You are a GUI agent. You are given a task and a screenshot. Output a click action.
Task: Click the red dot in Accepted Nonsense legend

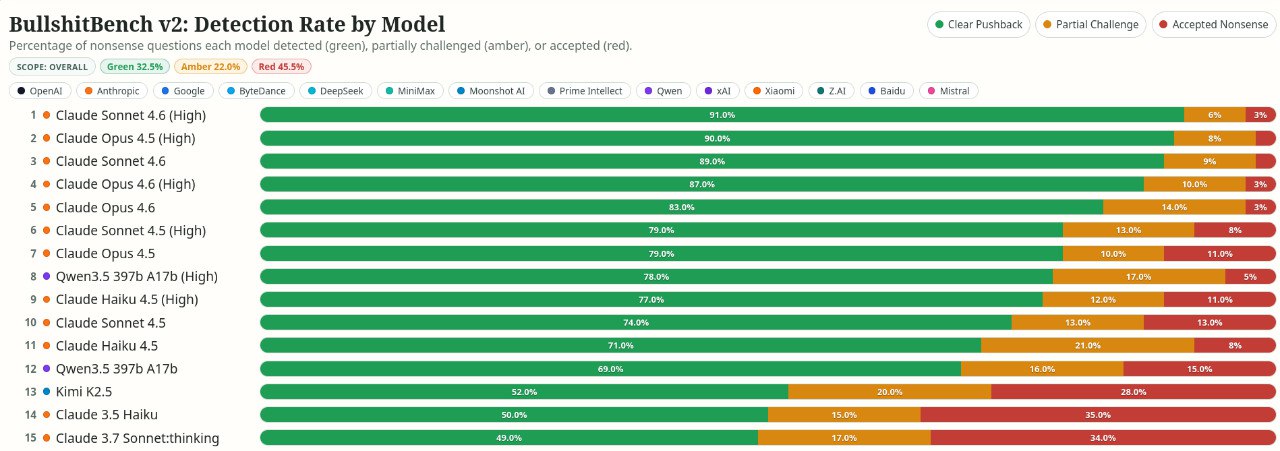tap(1164, 25)
